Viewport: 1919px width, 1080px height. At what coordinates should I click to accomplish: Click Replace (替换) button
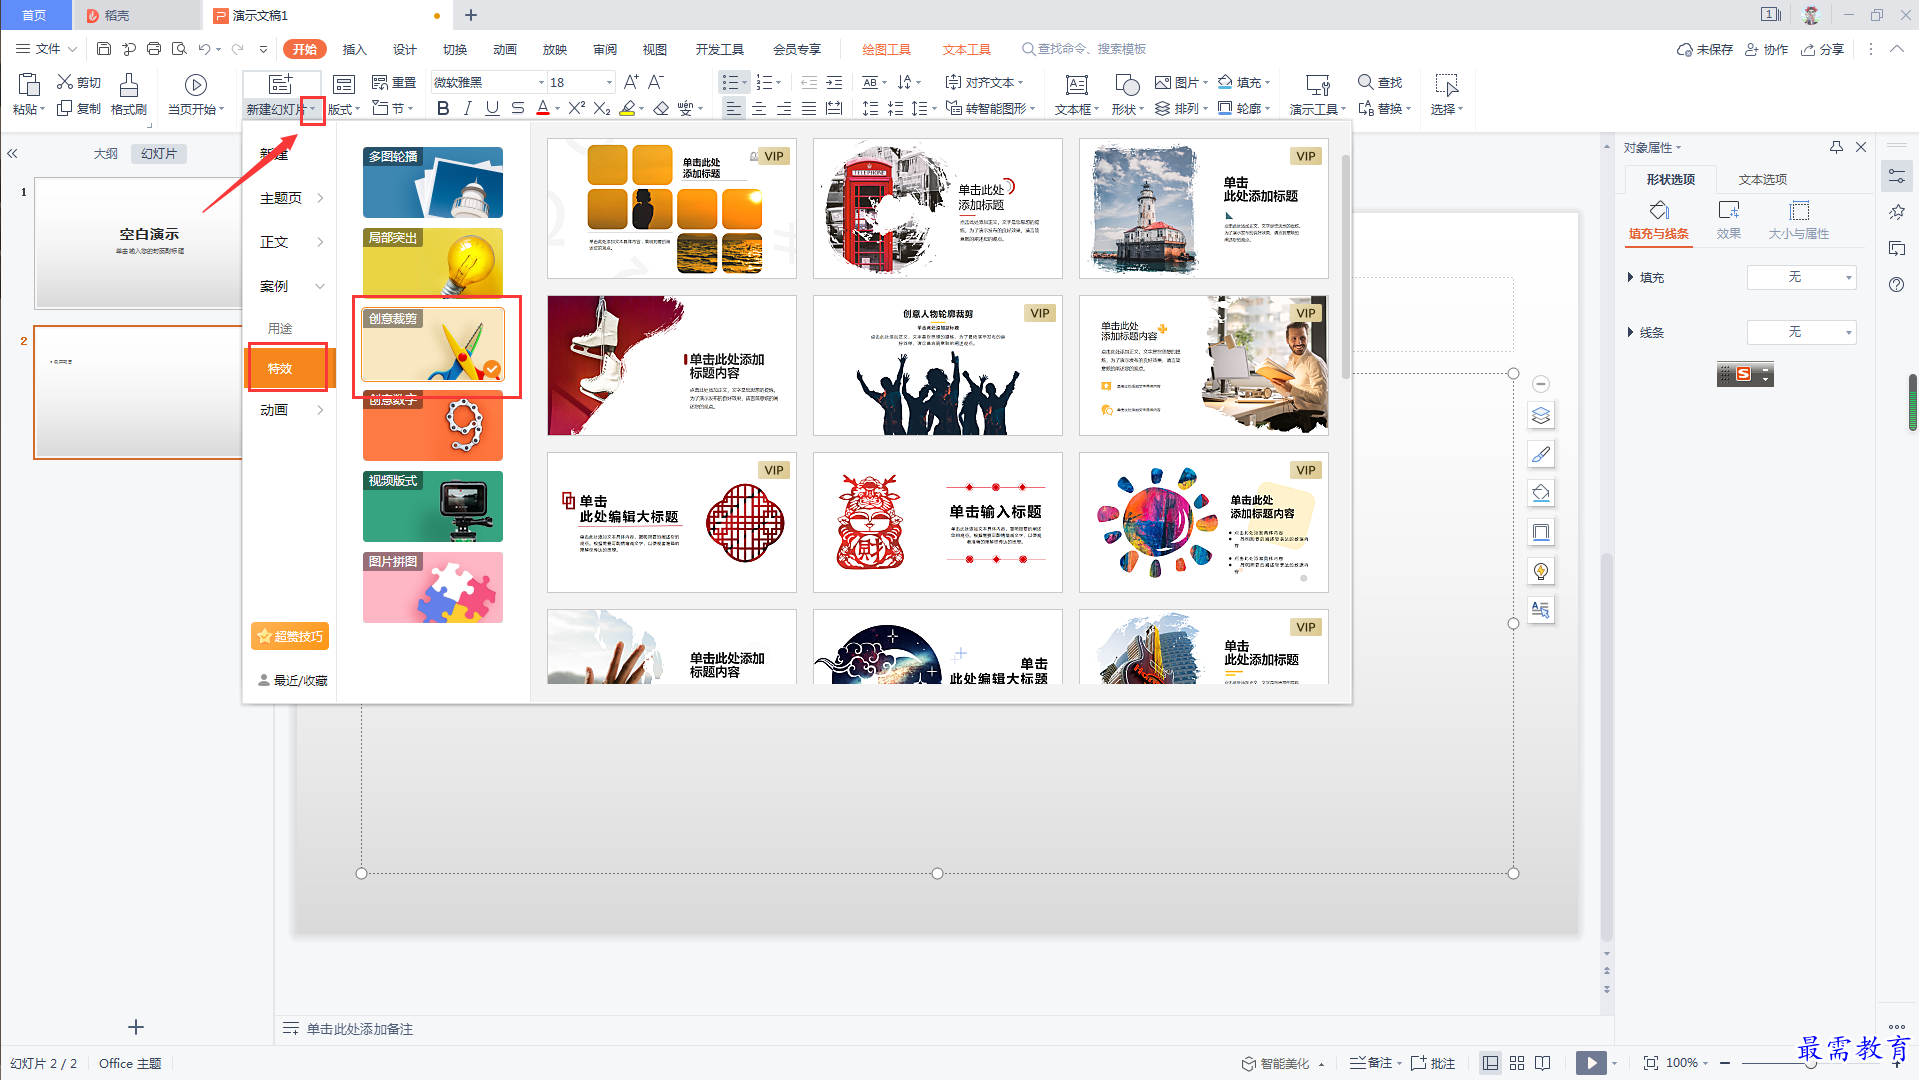coord(1385,108)
